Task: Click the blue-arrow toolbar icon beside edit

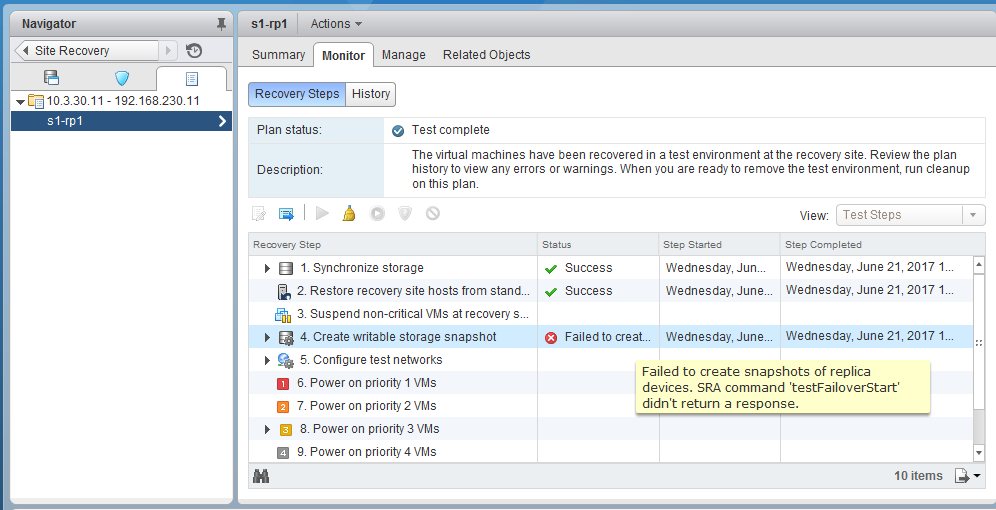Action: click(x=286, y=213)
